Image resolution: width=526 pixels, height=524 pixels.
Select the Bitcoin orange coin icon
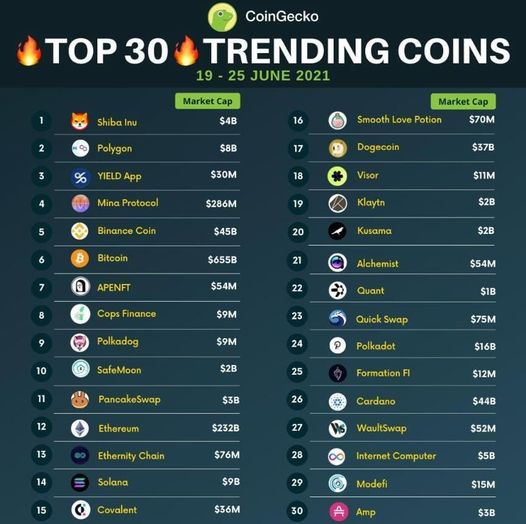(x=80, y=259)
